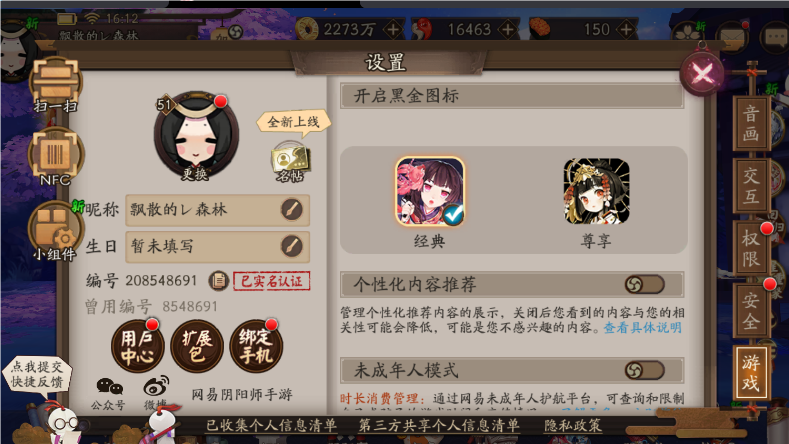Screen dimensions: 789x444
Task: Open the 名帖 name card icon
Action: pyautogui.click(x=290, y=162)
